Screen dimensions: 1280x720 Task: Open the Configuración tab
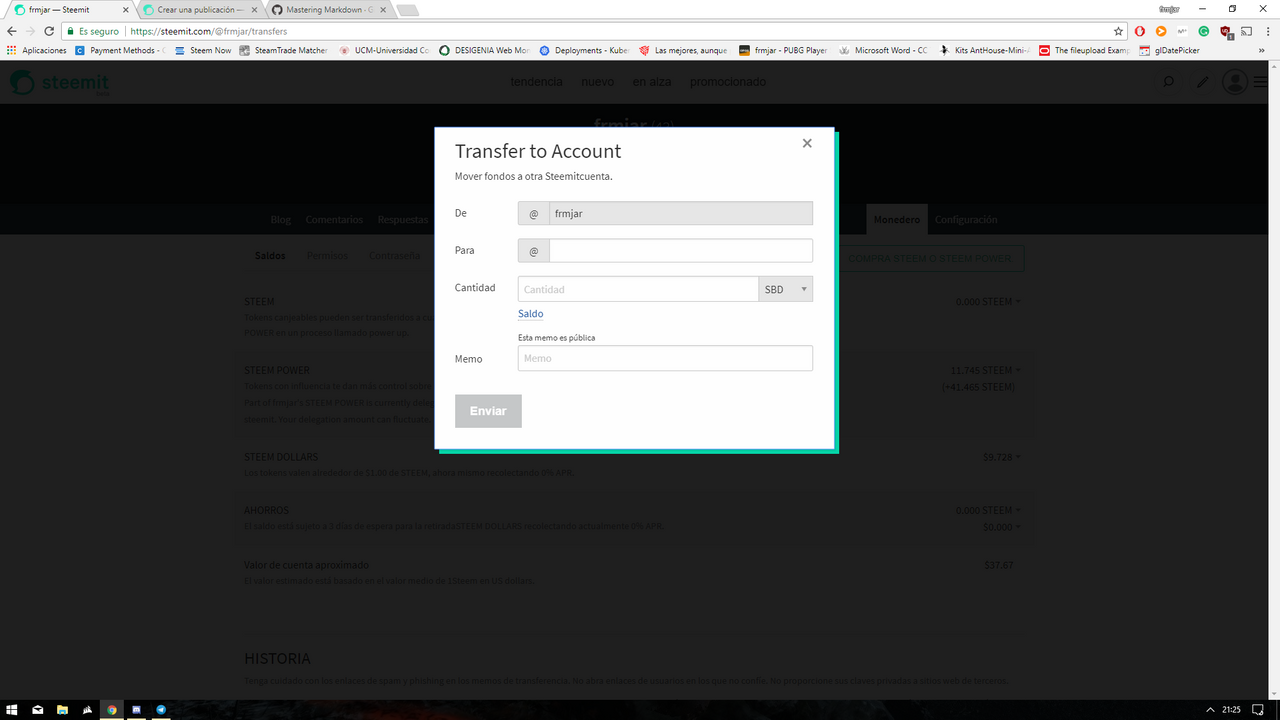tap(966, 220)
